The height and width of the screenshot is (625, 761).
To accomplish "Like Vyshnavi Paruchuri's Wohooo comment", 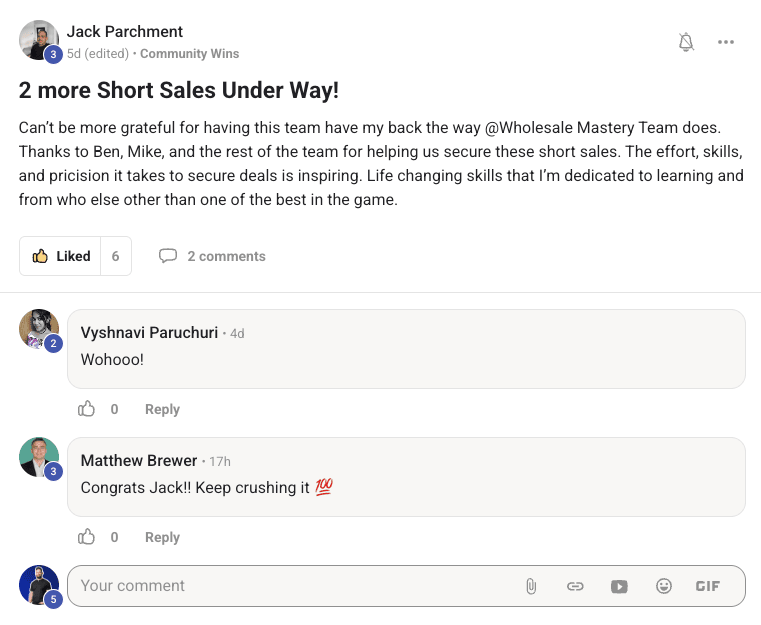I will [x=88, y=409].
